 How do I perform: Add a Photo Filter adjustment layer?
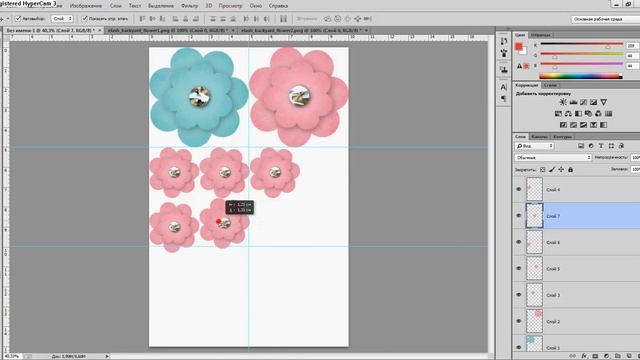(588, 113)
